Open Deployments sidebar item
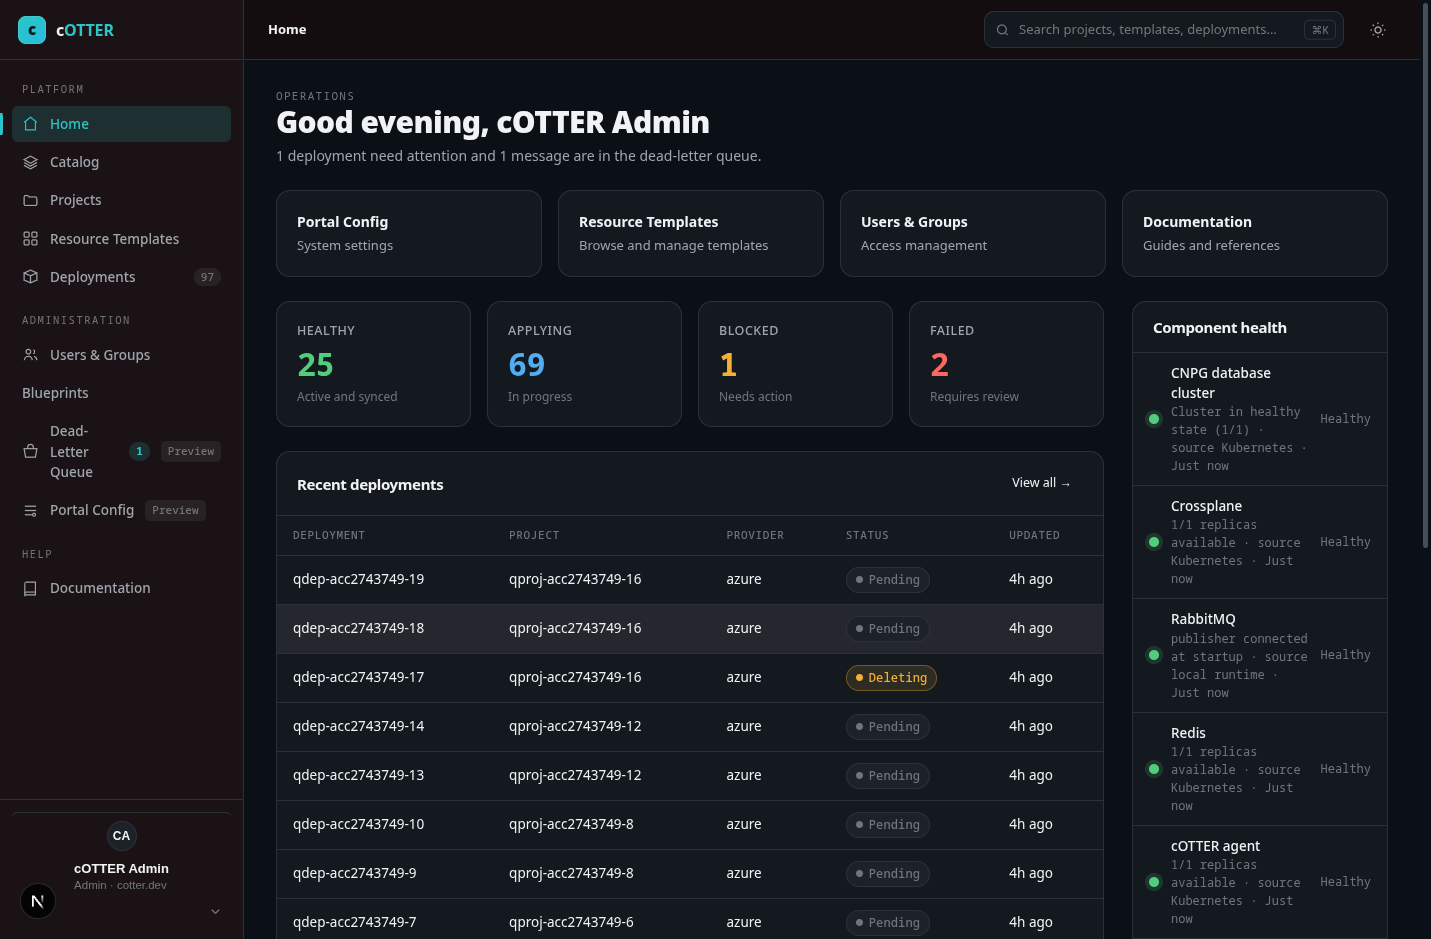 point(121,277)
